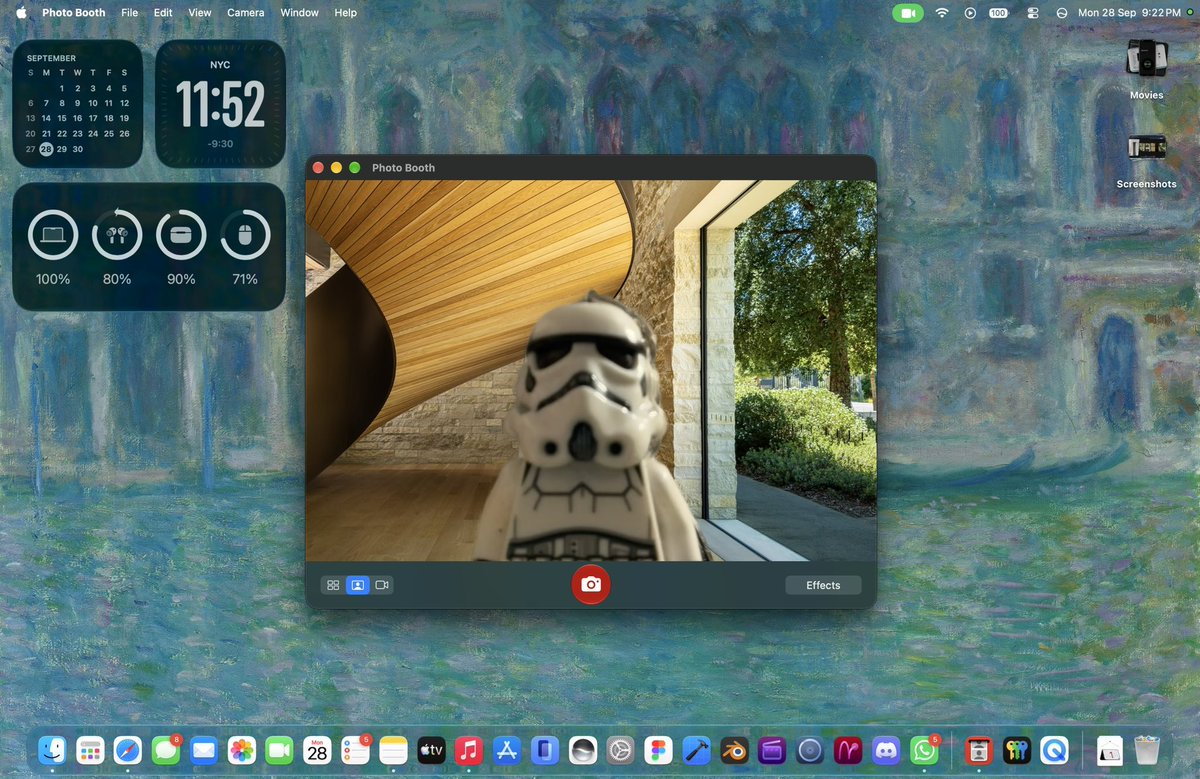Open Launchpad from the Dock
This screenshot has width=1200, height=779.
90,750
